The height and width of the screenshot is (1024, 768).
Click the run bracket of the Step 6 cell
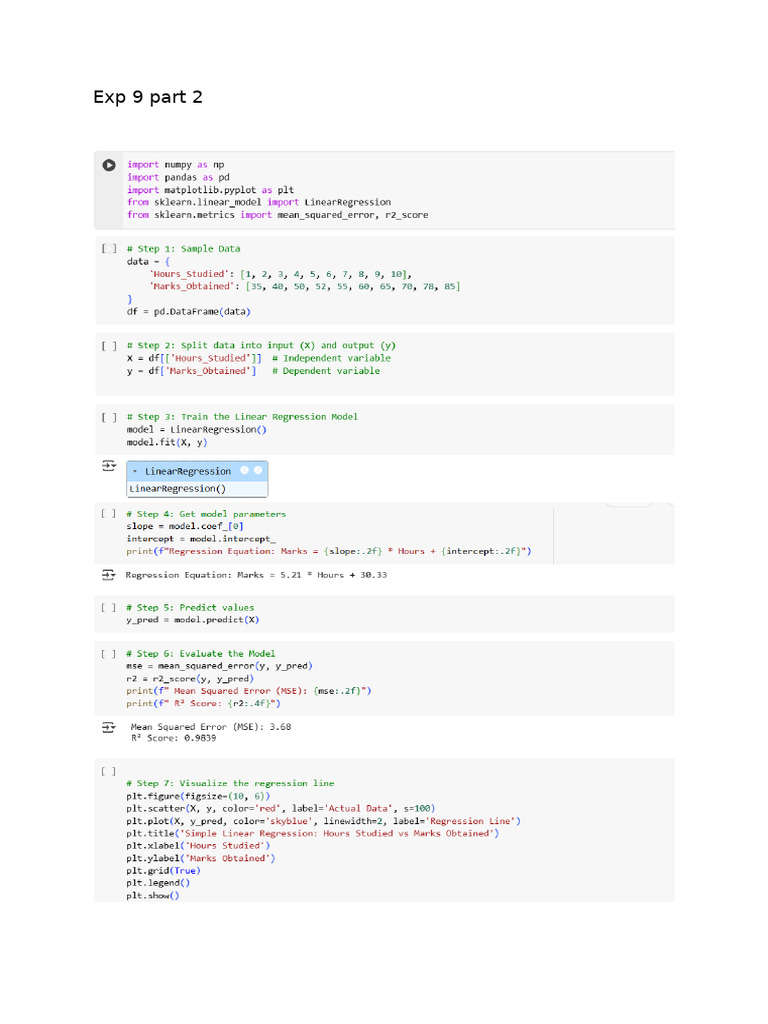(108, 654)
